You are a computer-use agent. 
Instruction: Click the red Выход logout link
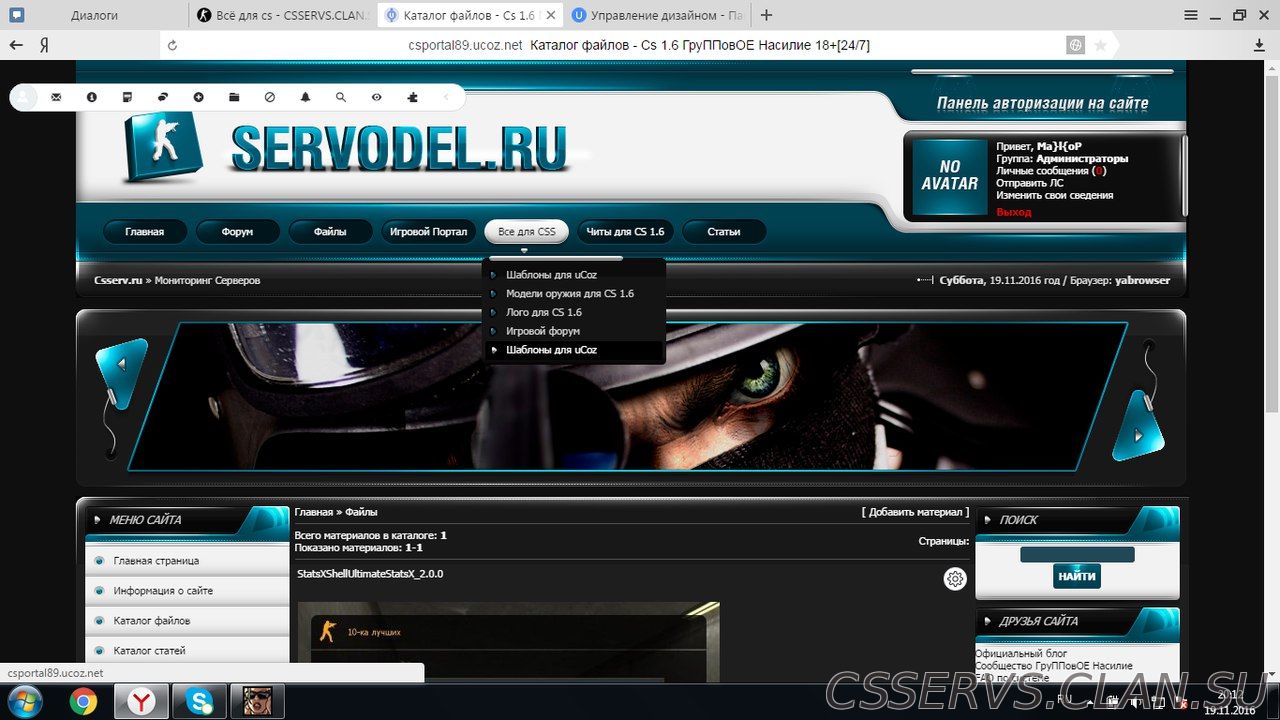1013,212
